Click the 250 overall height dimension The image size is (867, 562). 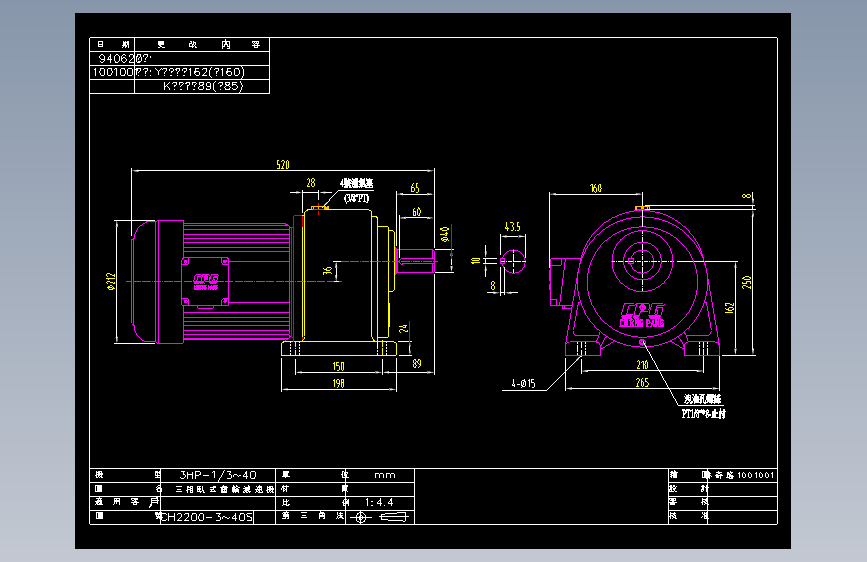tap(746, 282)
